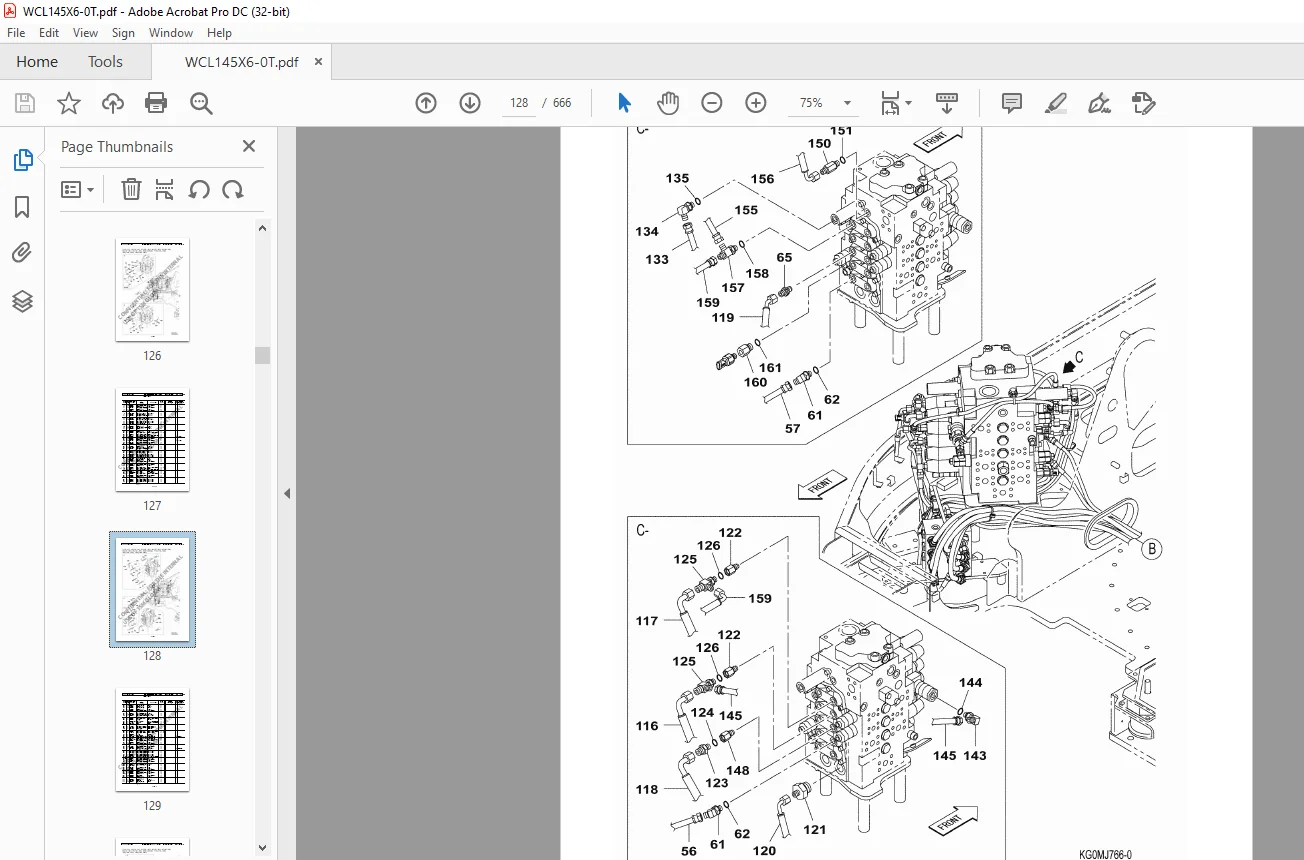Open the Window menu
This screenshot has height=860, width=1304.
click(x=171, y=33)
